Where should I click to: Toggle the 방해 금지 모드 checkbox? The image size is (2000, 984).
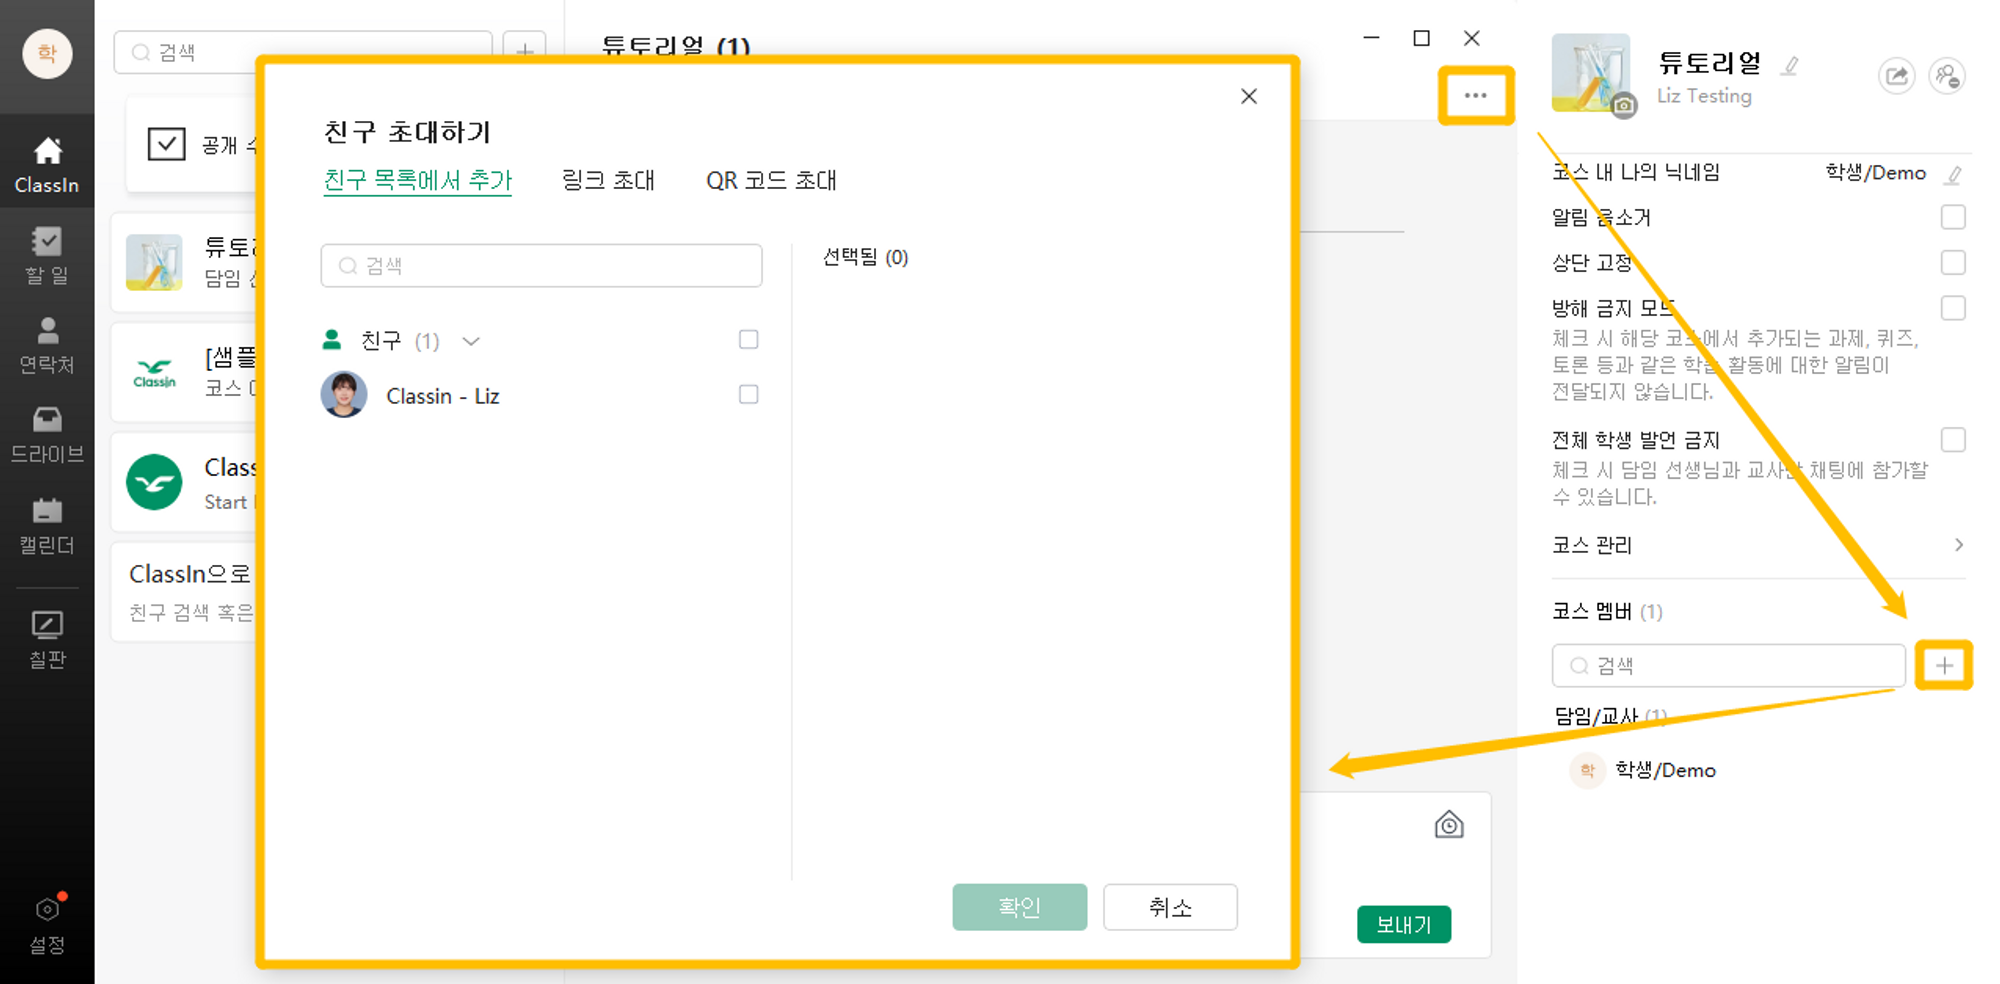(1953, 308)
